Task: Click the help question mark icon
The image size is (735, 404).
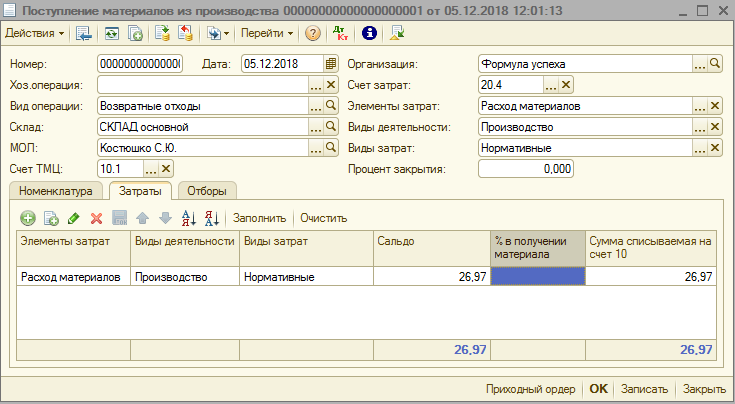Action: (x=313, y=33)
